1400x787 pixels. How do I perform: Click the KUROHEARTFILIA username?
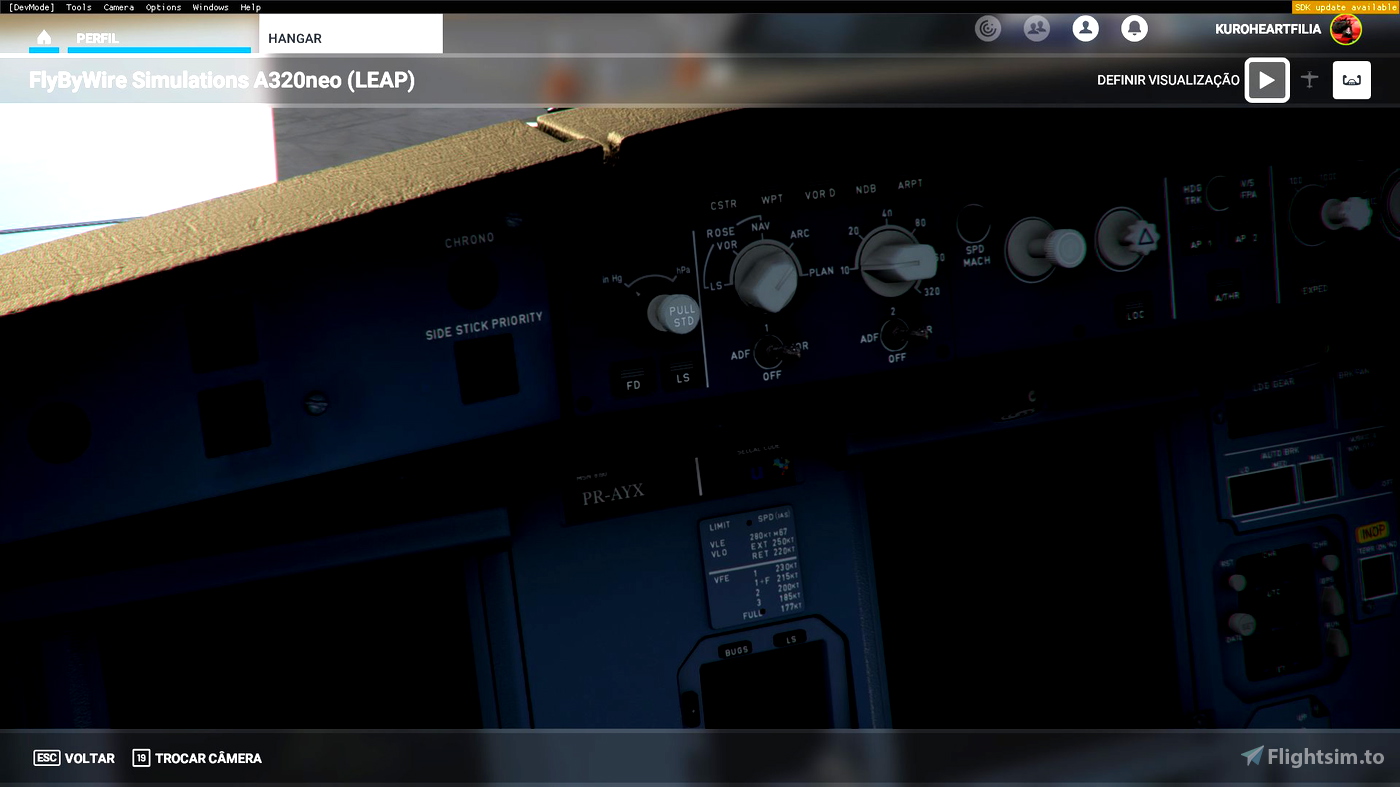pyautogui.click(x=1267, y=29)
